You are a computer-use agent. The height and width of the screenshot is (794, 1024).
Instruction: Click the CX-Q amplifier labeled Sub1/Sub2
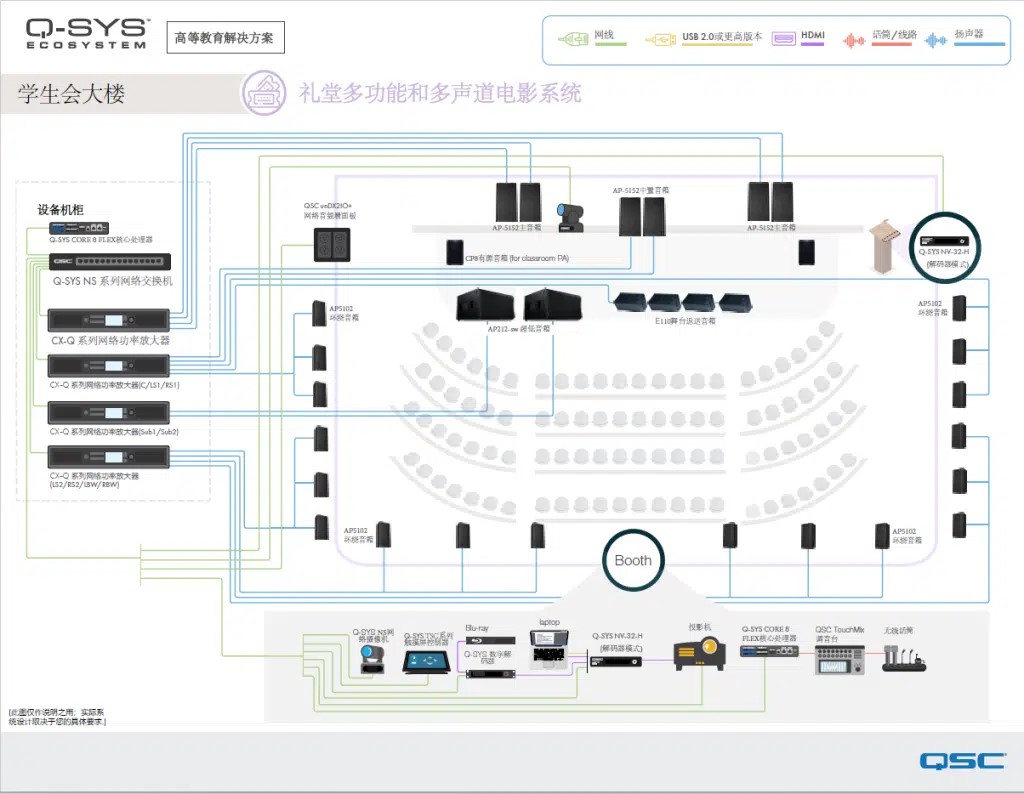(x=108, y=413)
